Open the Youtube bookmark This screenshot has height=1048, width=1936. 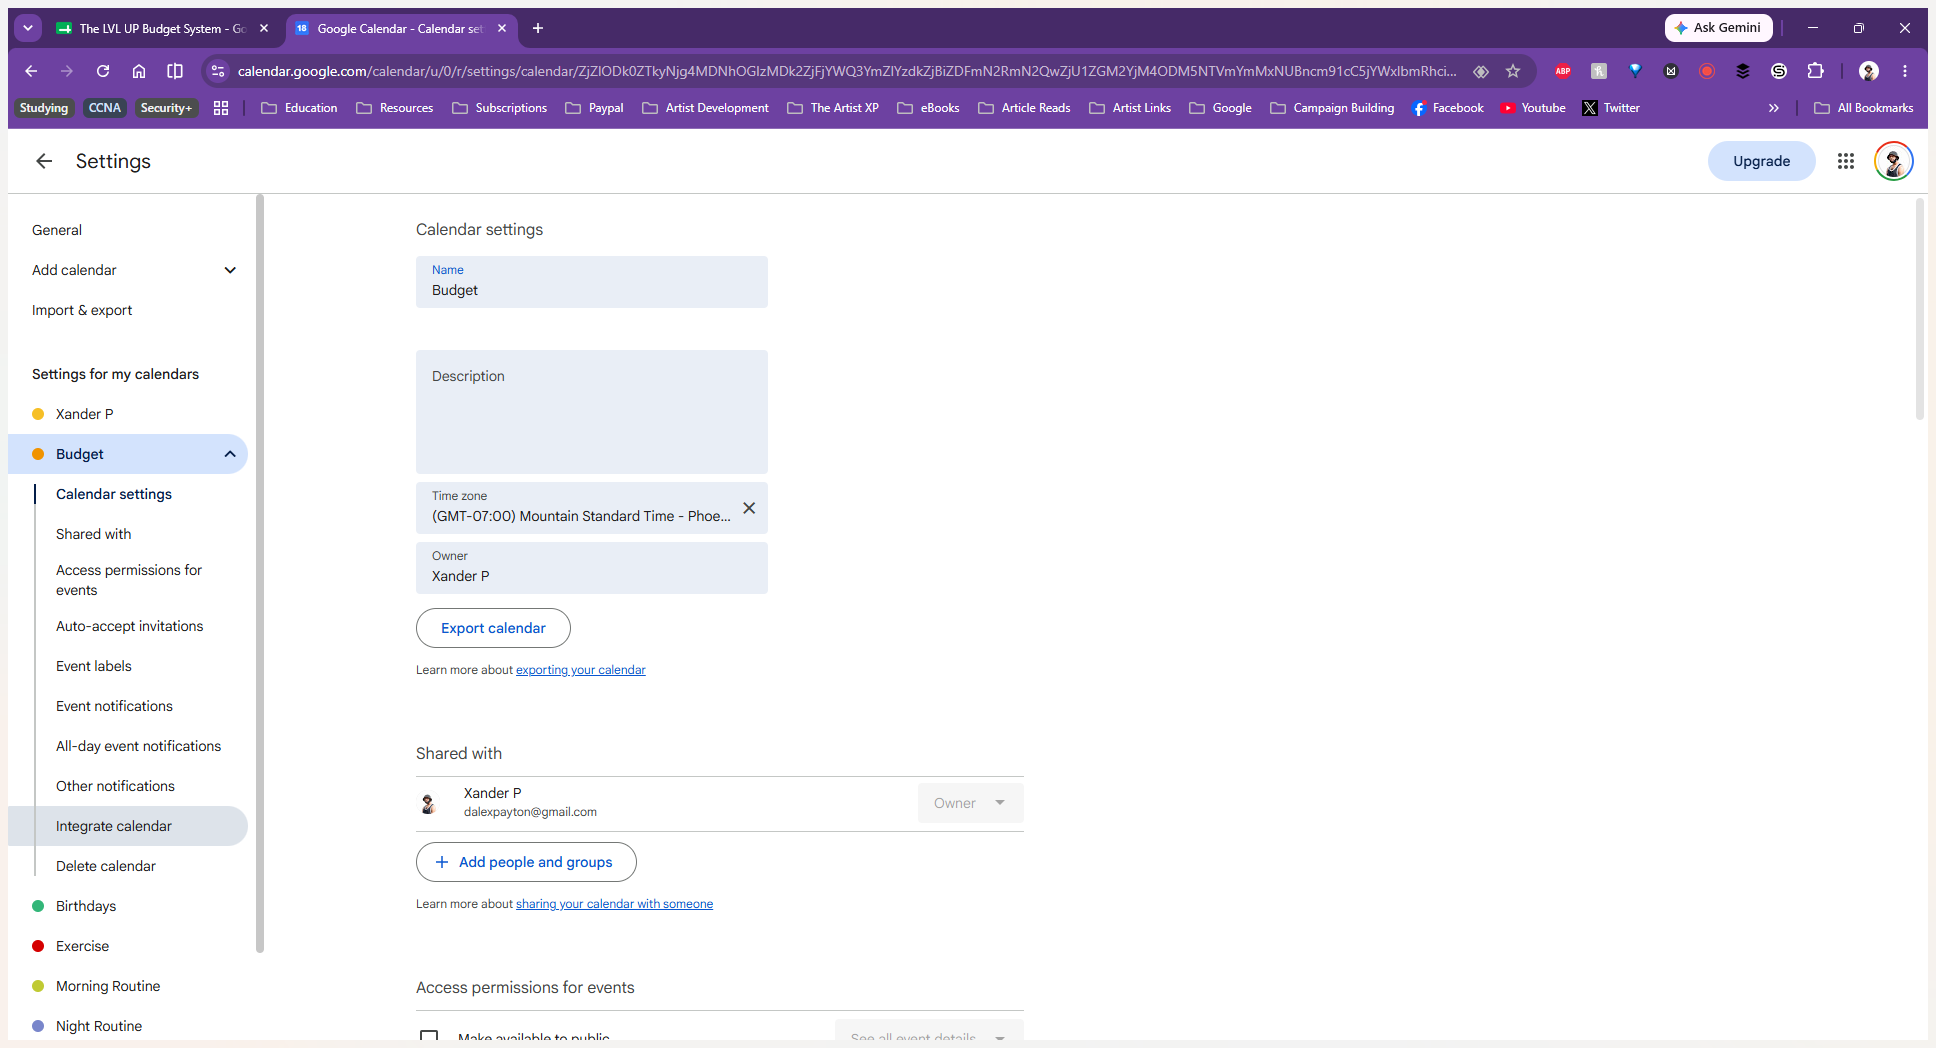point(1533,108)
